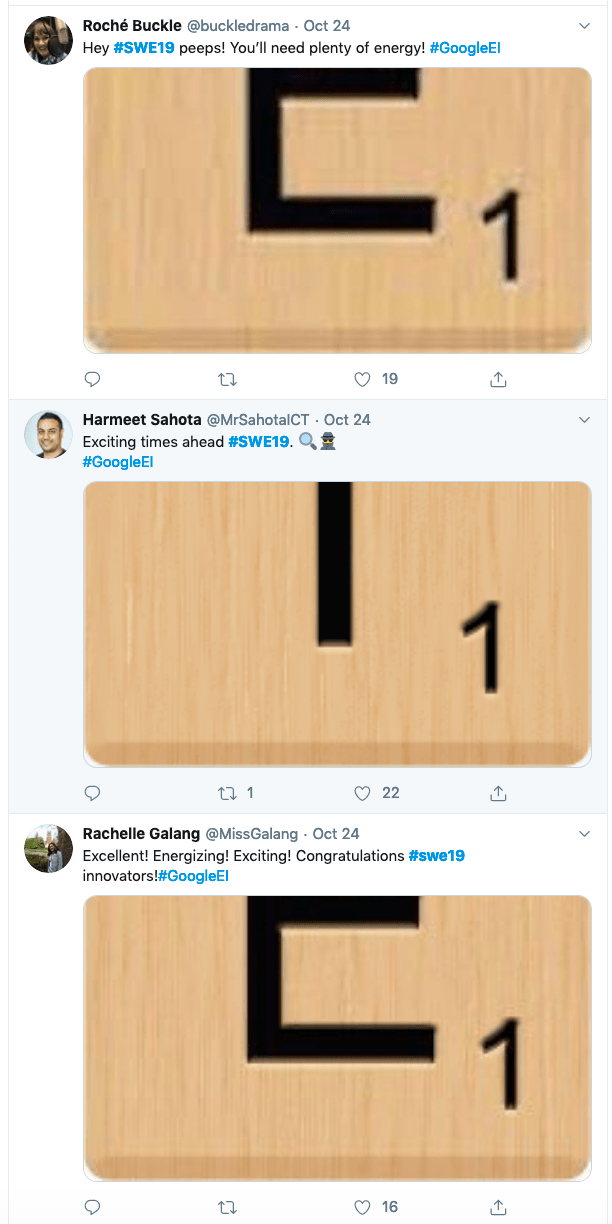The width and height of the screenshot is (612, 1224).
Task: Reply to Roché Buckle's tweet
Action: pyautogui.click(x=92, y=380)
